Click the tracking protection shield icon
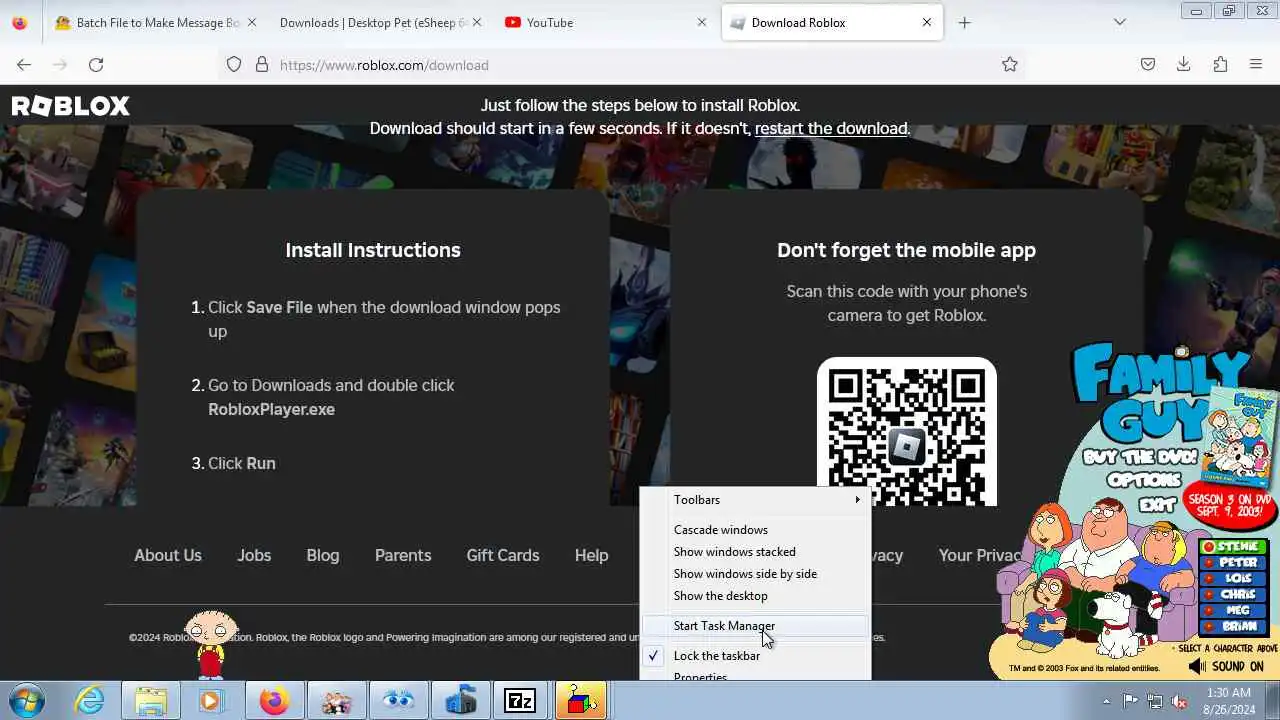Image resolution: width=1280 pixels, height=720 pixels. pos(234,64)
